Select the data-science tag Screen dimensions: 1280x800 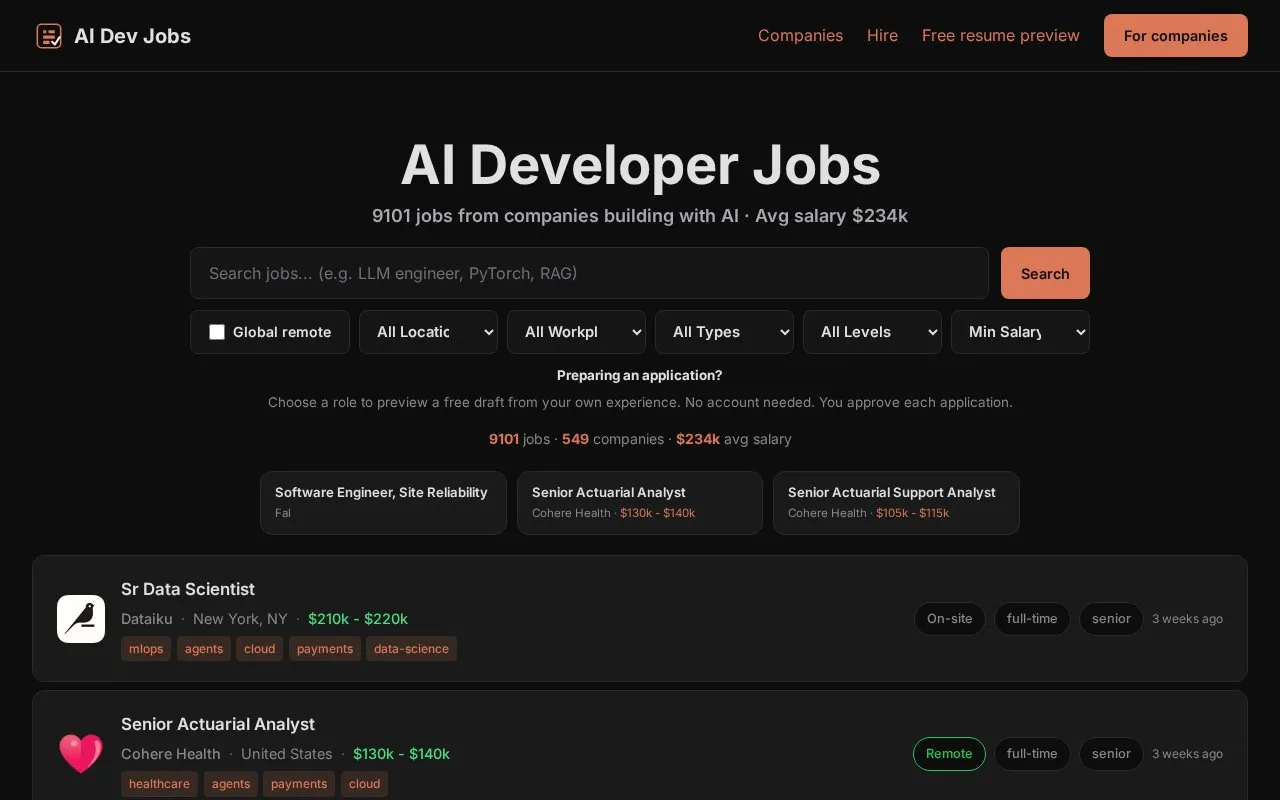pos(411,649)
